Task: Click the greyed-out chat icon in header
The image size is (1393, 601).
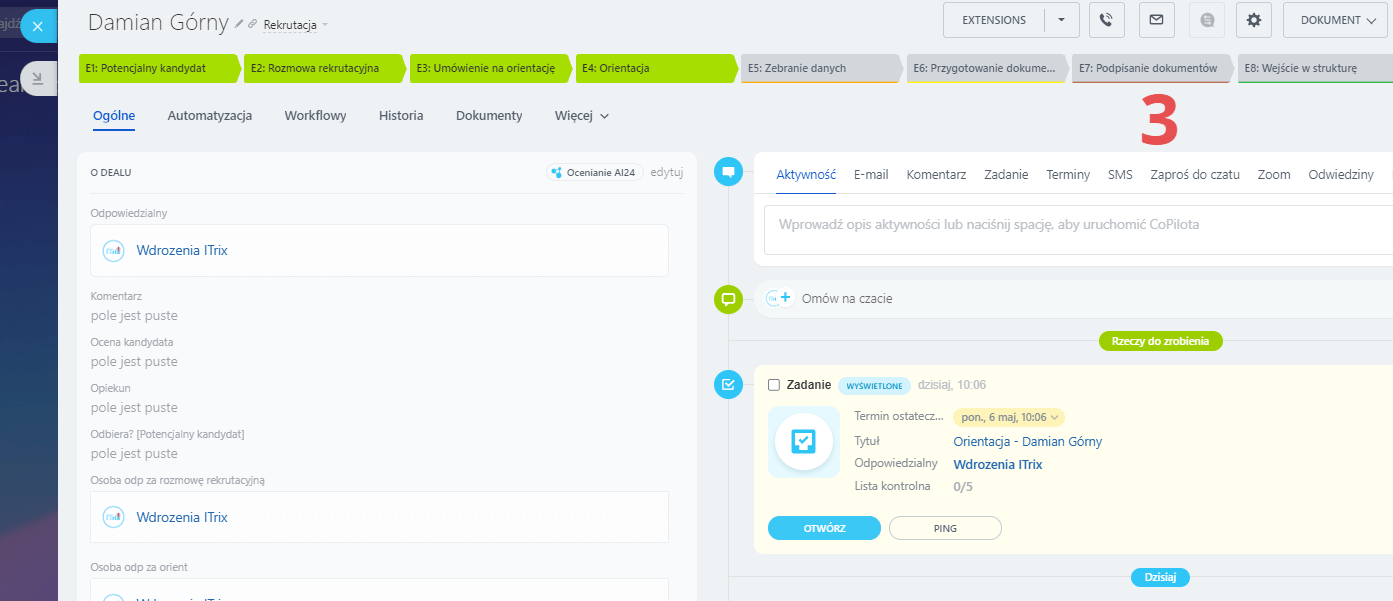Action: (x=1205, y=20)
